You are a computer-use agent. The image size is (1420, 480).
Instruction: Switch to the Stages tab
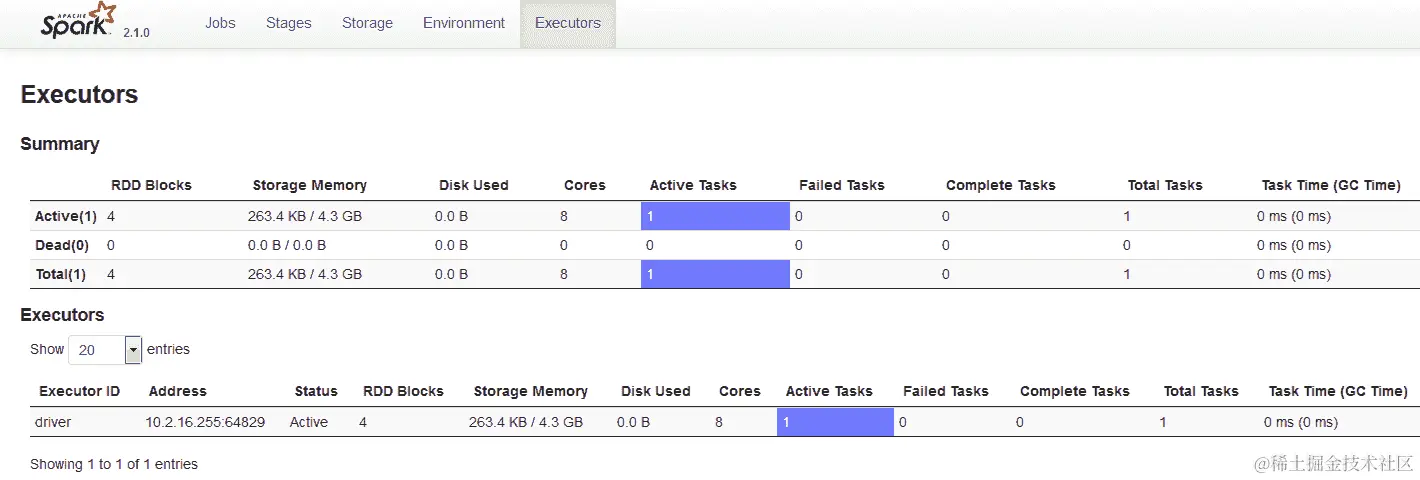(288, 23)
